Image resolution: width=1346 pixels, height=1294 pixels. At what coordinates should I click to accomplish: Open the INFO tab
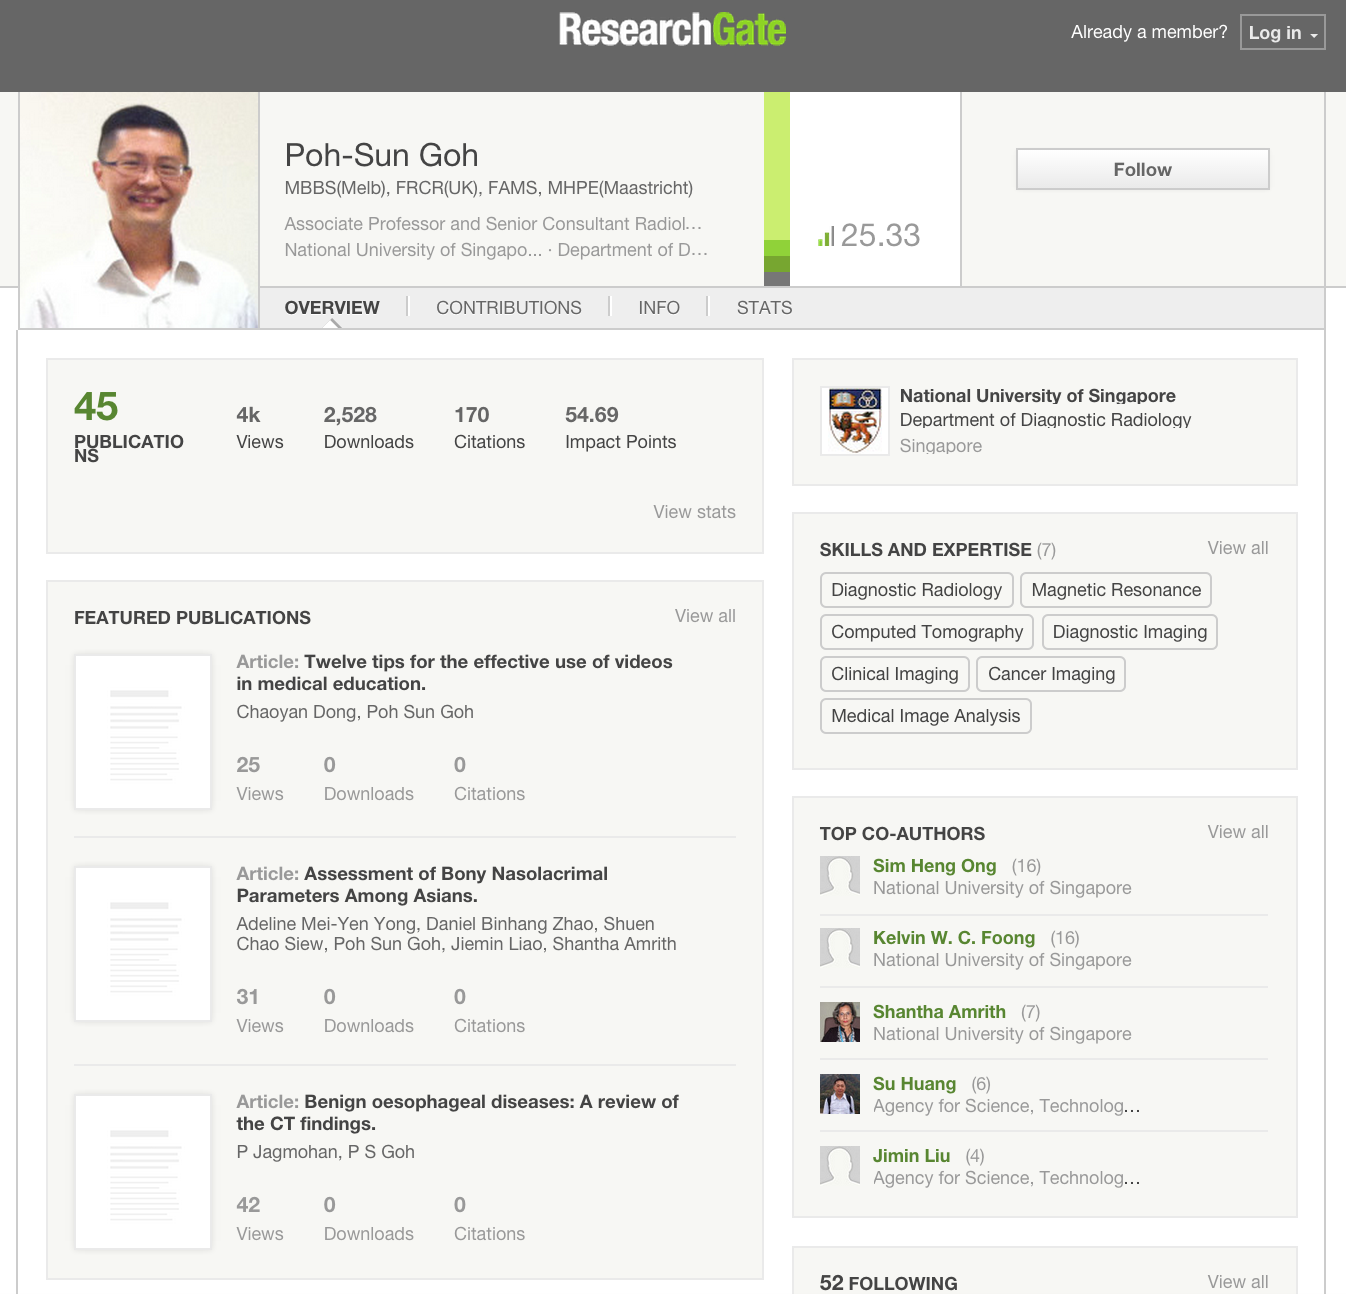tap(659, 308)
